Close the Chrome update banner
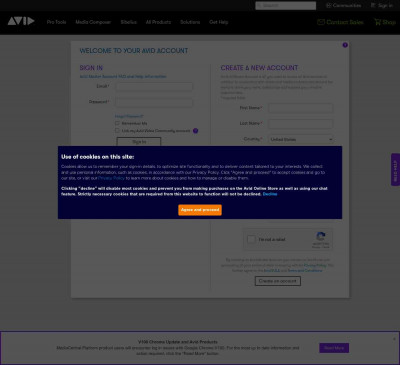Screen dimensions: 400x365 pos(394,339)
